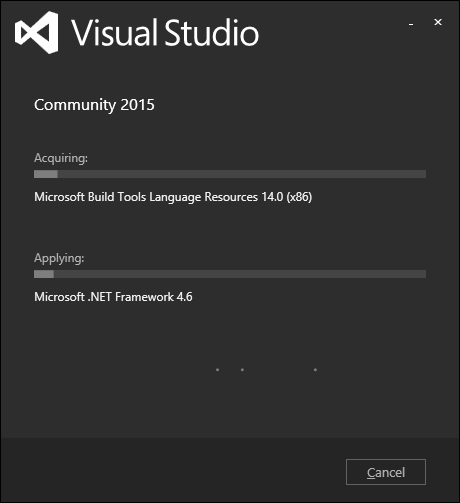460x503 pixels.
Task: Select the 'Community 2015' edition text
Action: pyautogui.click(x=94, y=105)
